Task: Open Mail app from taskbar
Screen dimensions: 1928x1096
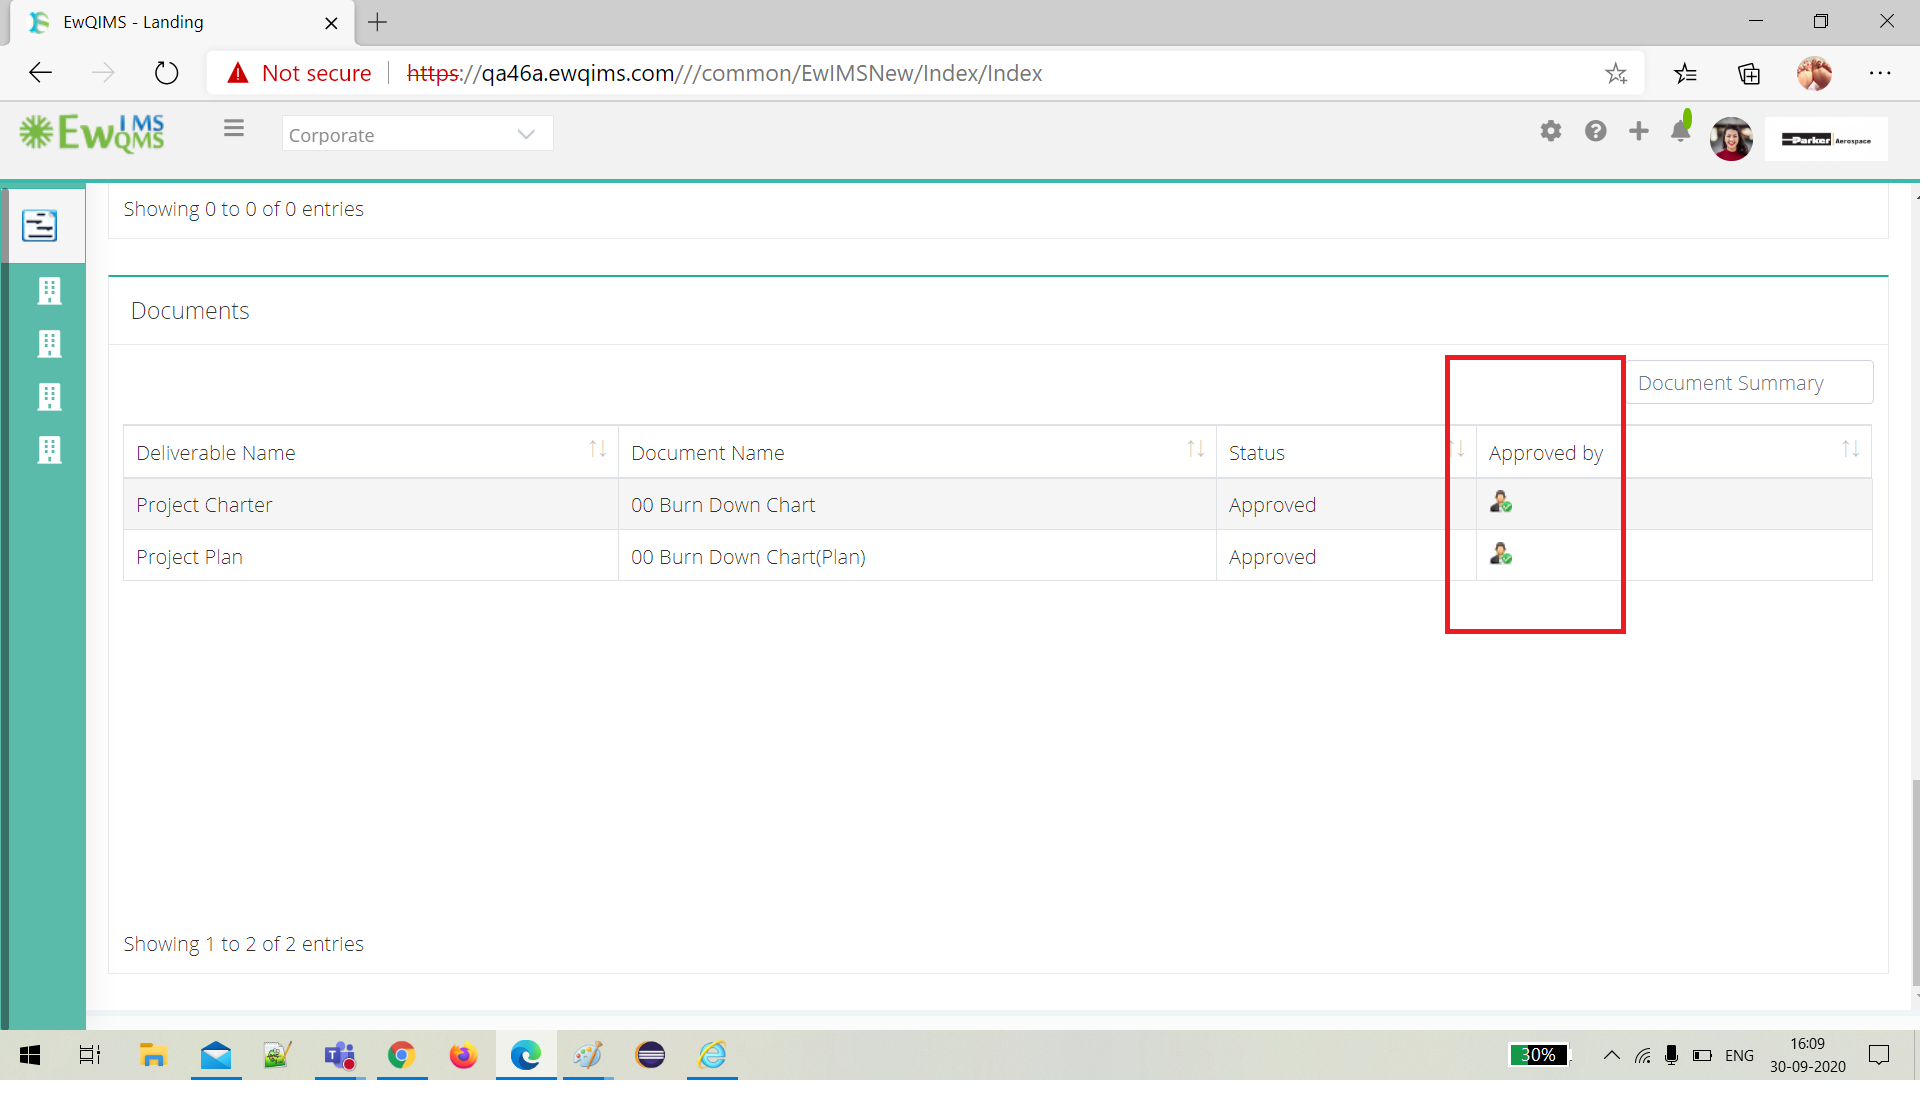Action: click(215, 1055)
